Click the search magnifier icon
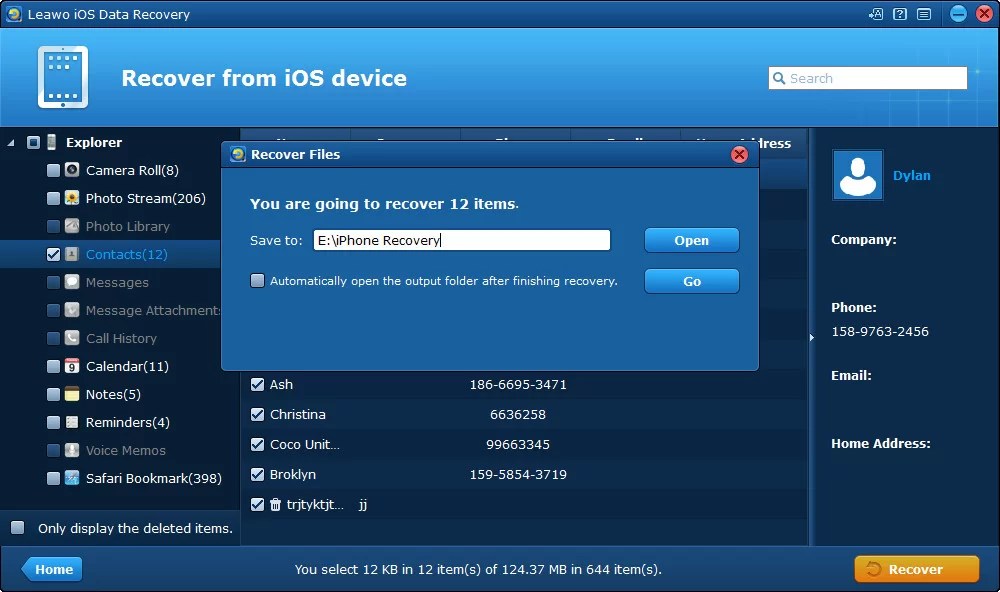Image resolution: width=1000 pixels, height=592 pixels. [x=780, y=77]
